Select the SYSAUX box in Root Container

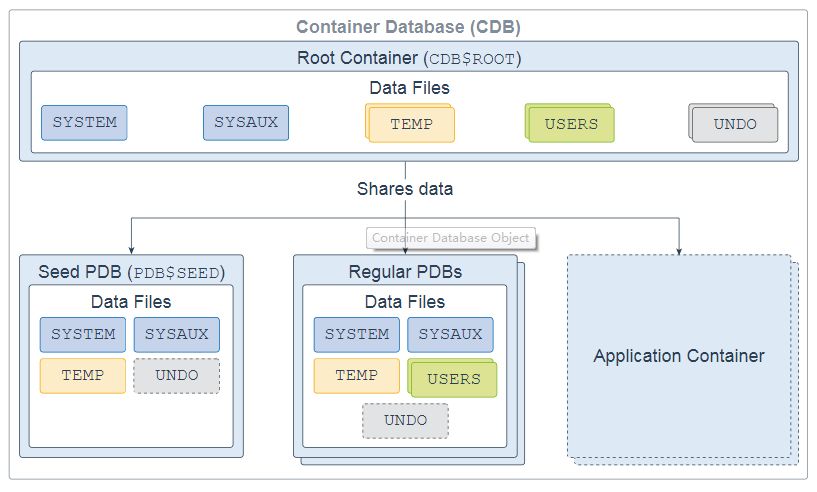pyautogui.click(x=246, y=123)
